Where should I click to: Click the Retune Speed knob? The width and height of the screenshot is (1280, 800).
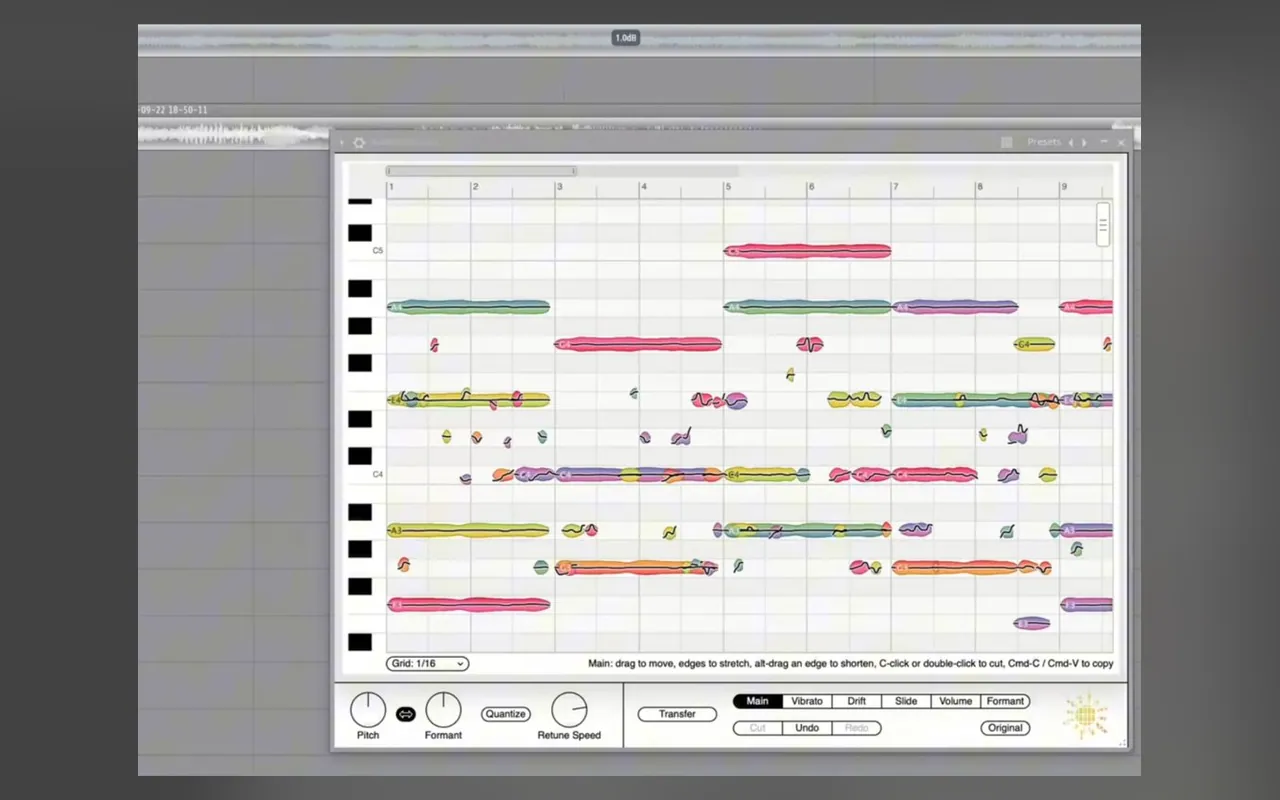coord(569,710)
